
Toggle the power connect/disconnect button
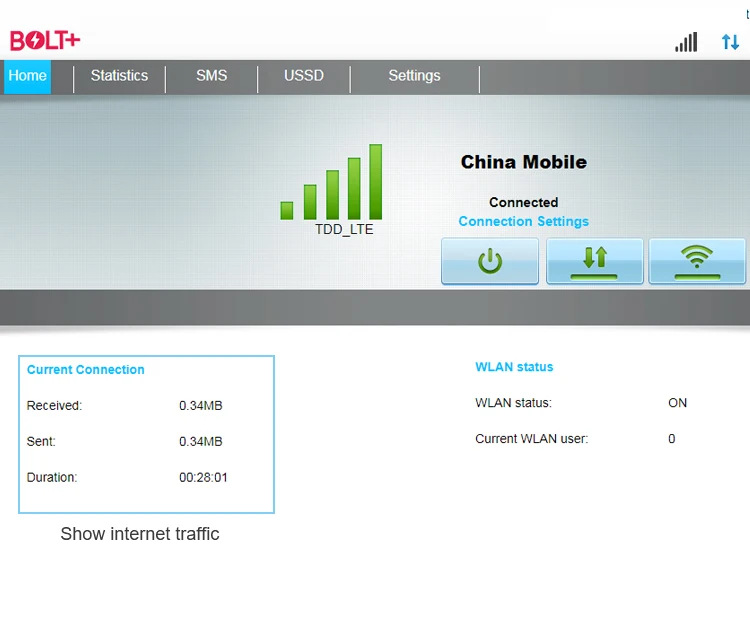tap(490, 261)
